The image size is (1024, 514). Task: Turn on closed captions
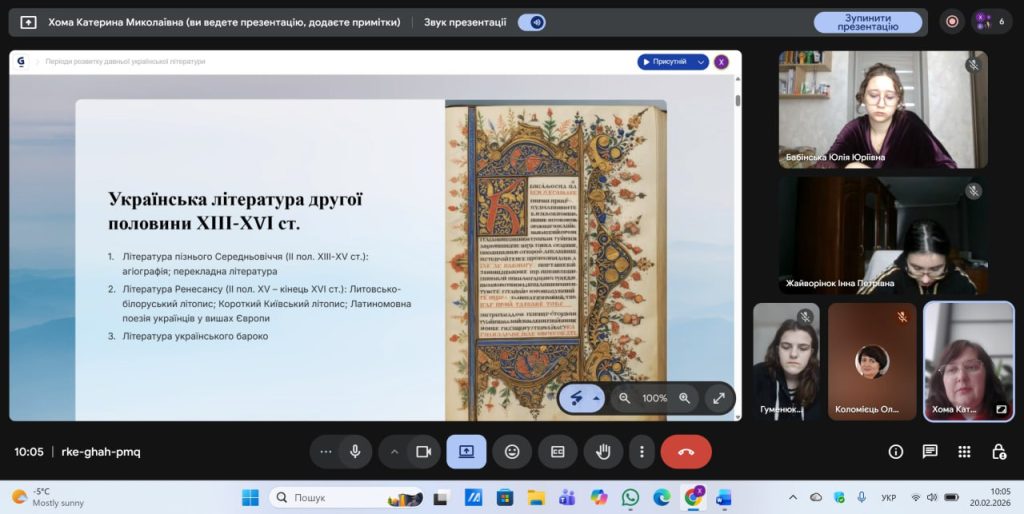click(x=558, y=452)
